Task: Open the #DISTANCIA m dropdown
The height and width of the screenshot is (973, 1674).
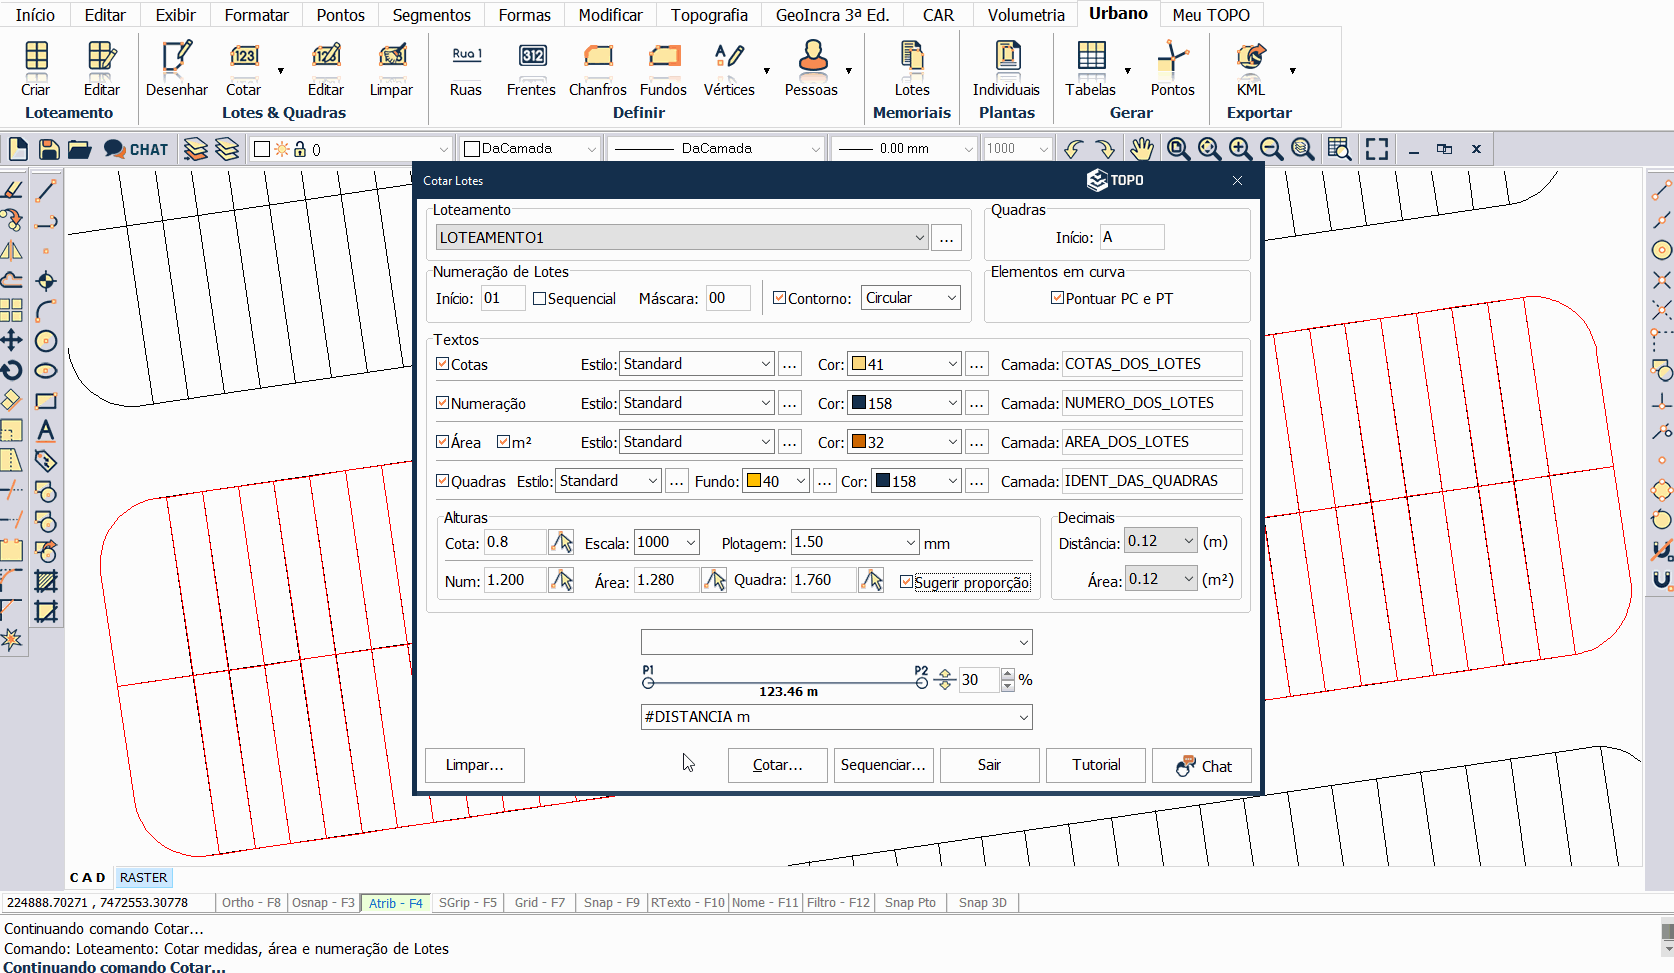Action: tap(1023, 717)
